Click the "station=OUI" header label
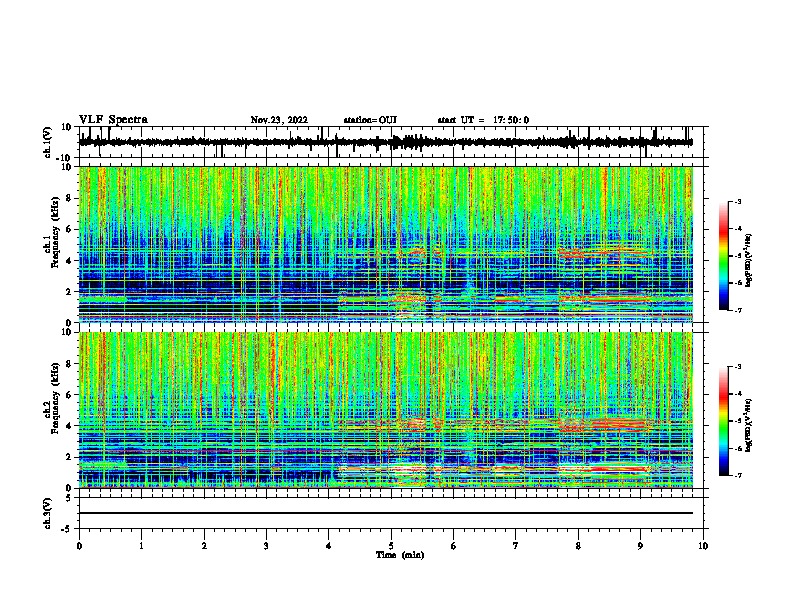This screenshot has width=792, height=612. tap(370, 120)
